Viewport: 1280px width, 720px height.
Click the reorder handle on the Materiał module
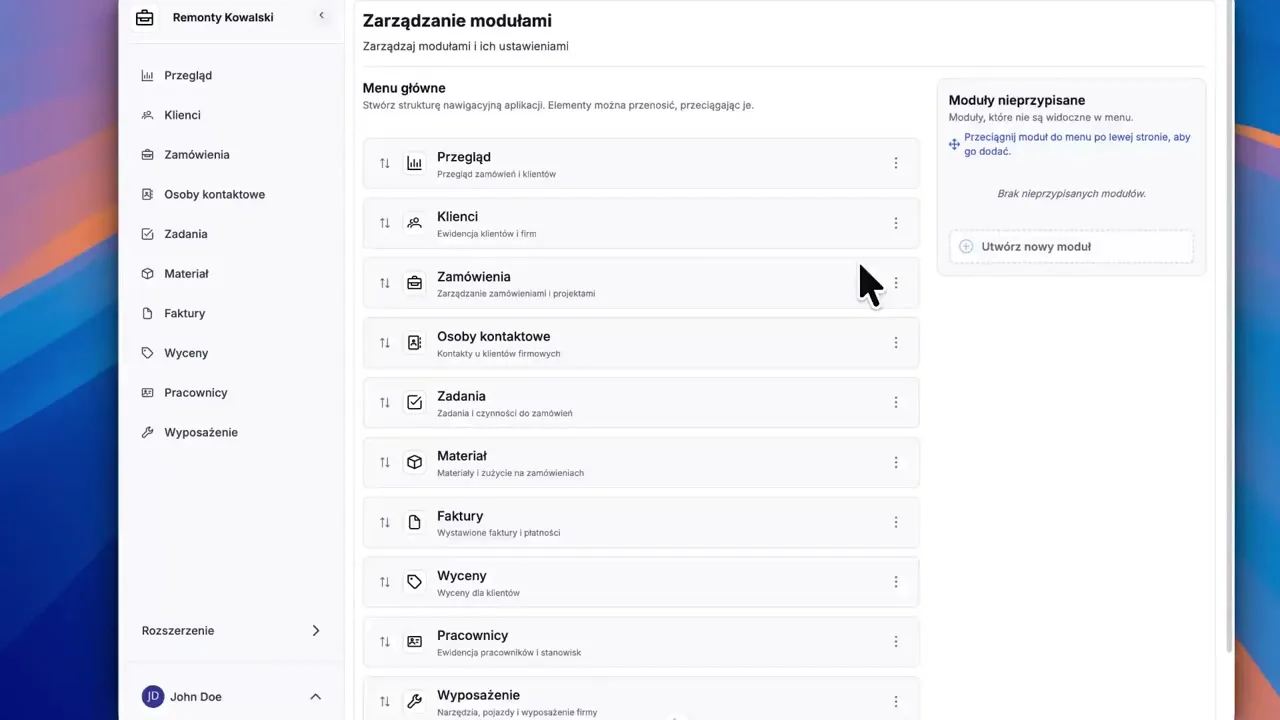tap(385, 462)
